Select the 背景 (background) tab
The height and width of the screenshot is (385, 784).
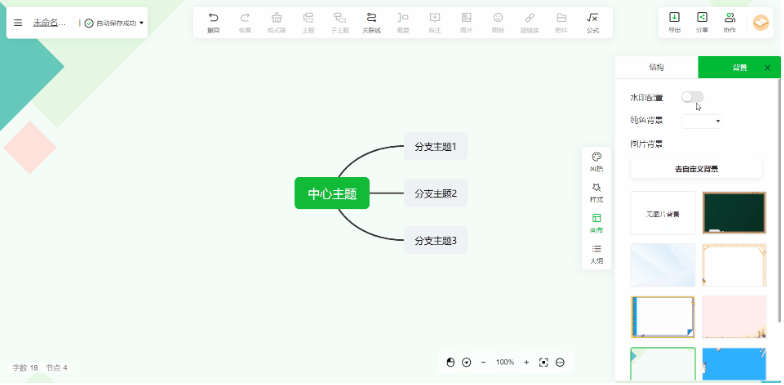tap(740, 68)
